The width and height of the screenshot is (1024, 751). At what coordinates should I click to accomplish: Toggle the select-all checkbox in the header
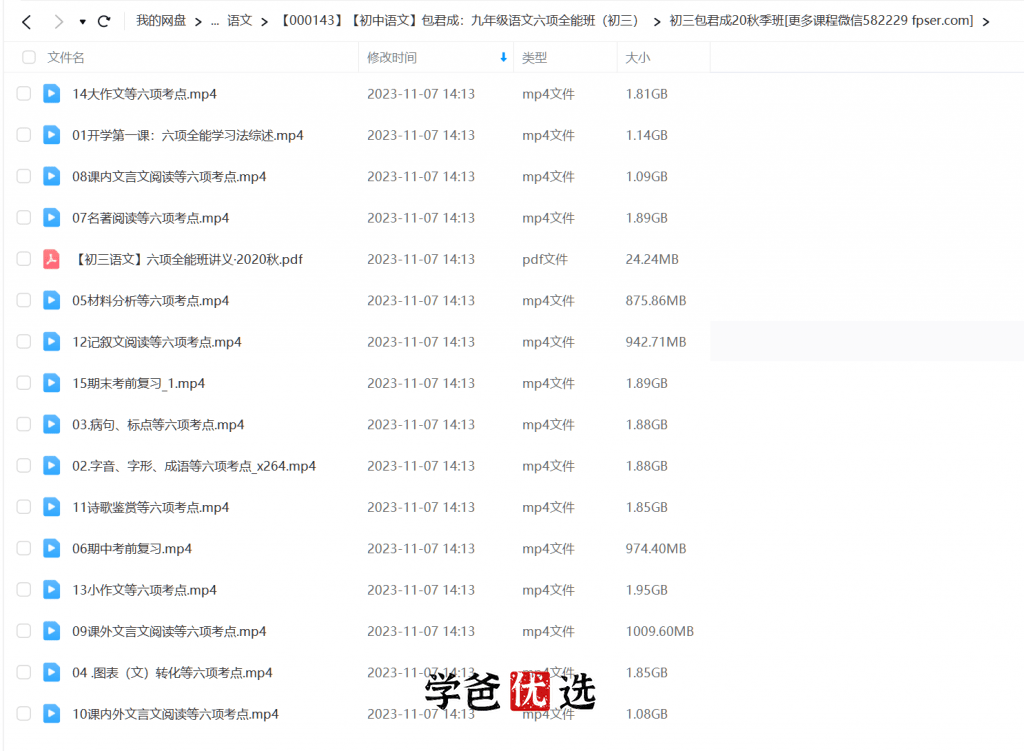(29, 57)
